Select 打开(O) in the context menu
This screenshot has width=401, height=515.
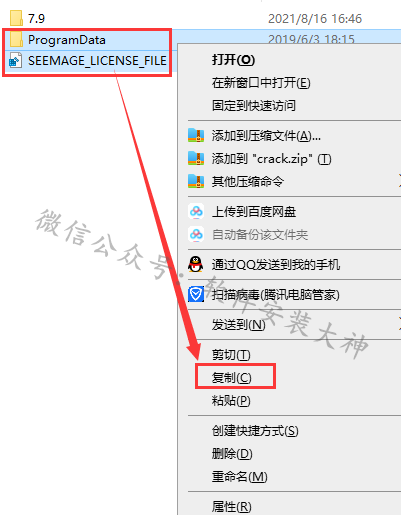point(233,60)
